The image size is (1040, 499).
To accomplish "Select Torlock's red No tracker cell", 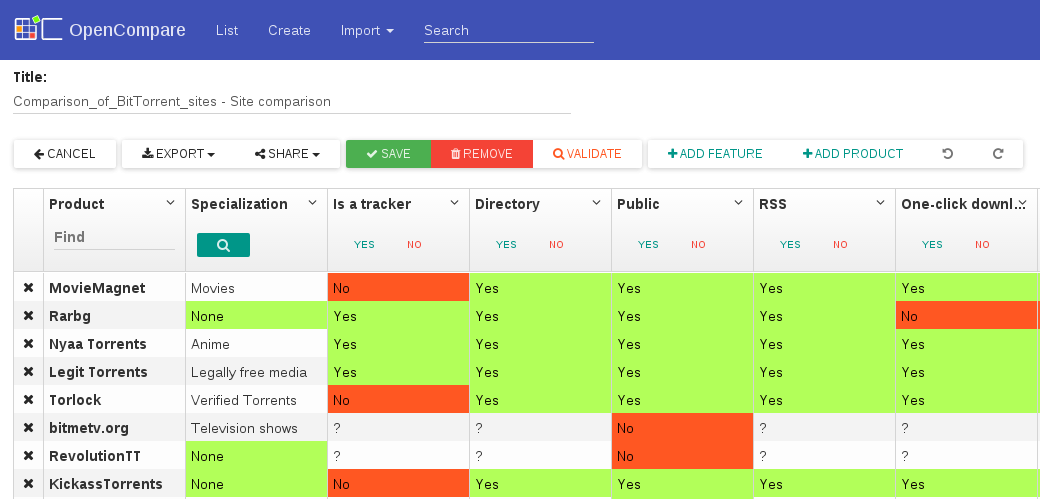I will (399, 400).
